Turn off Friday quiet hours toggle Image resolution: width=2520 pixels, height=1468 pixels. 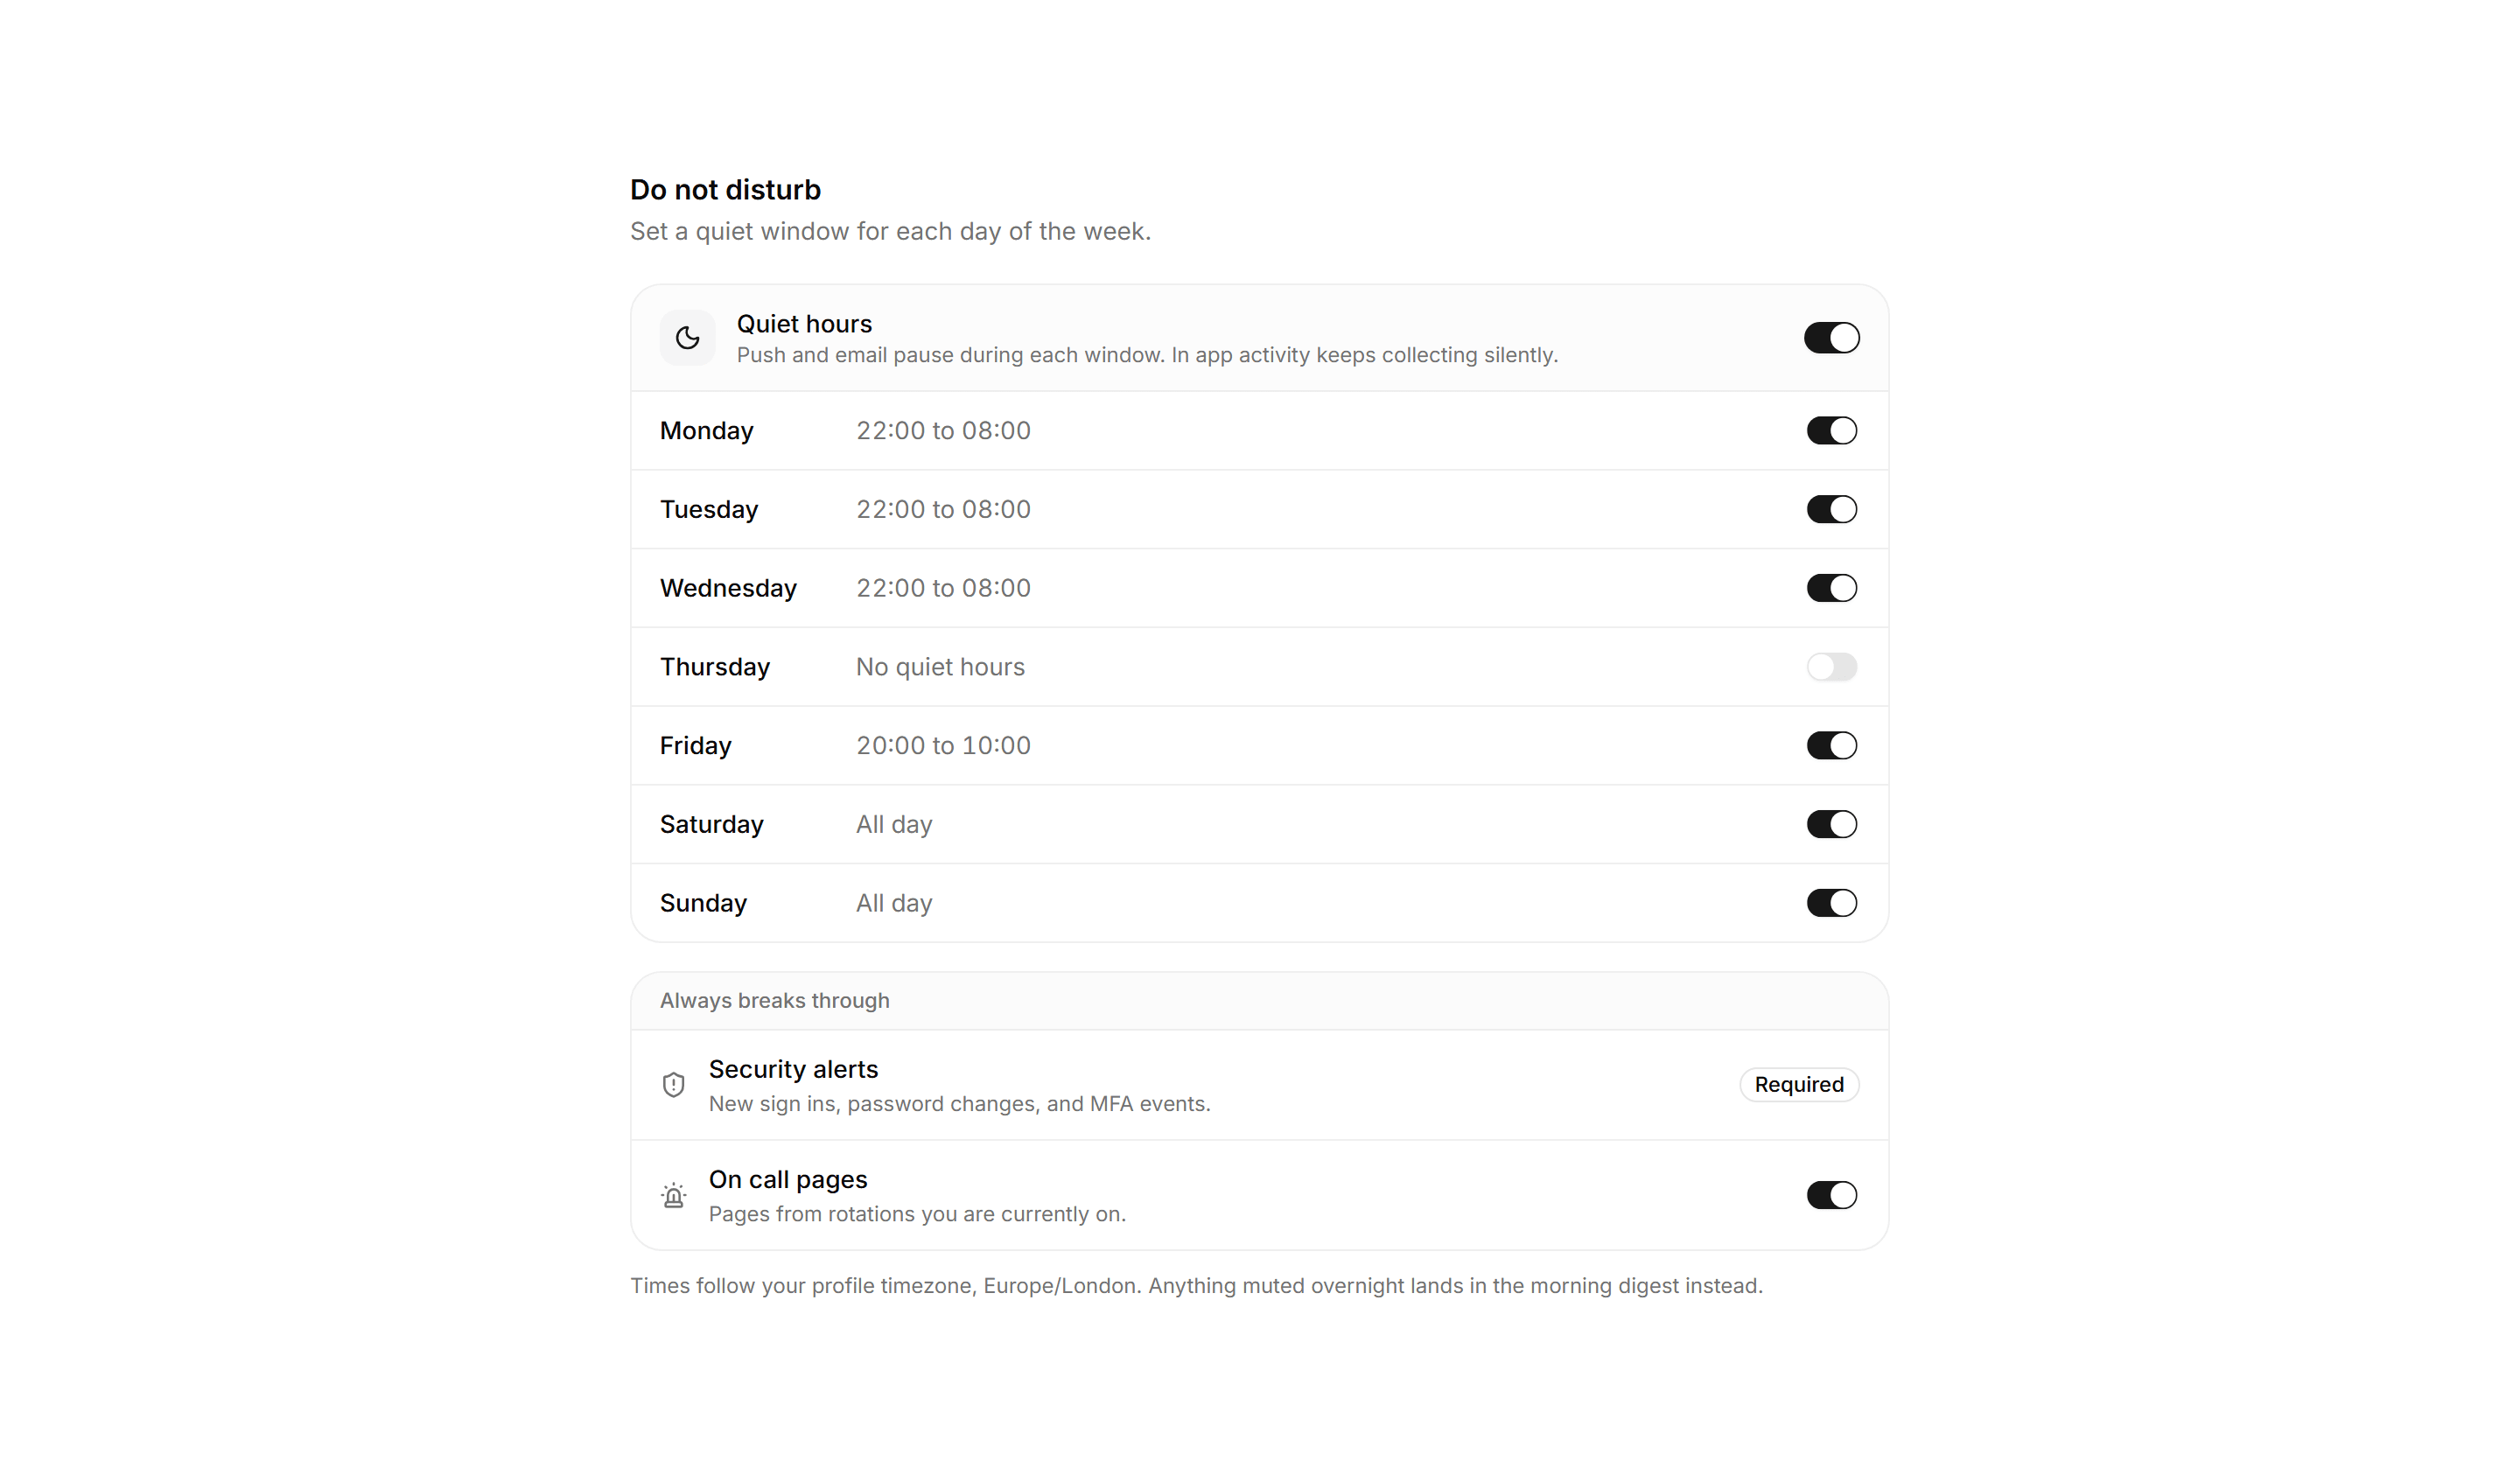tap(1831, 746)
